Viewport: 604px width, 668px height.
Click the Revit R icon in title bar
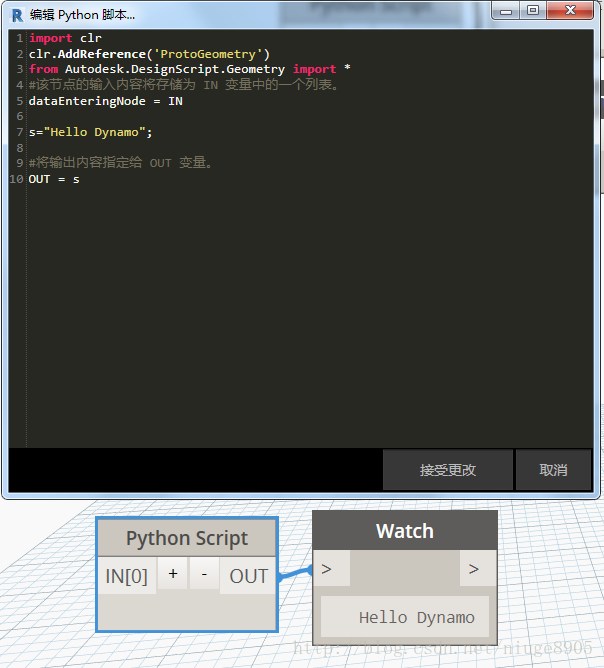click(17, 15)
